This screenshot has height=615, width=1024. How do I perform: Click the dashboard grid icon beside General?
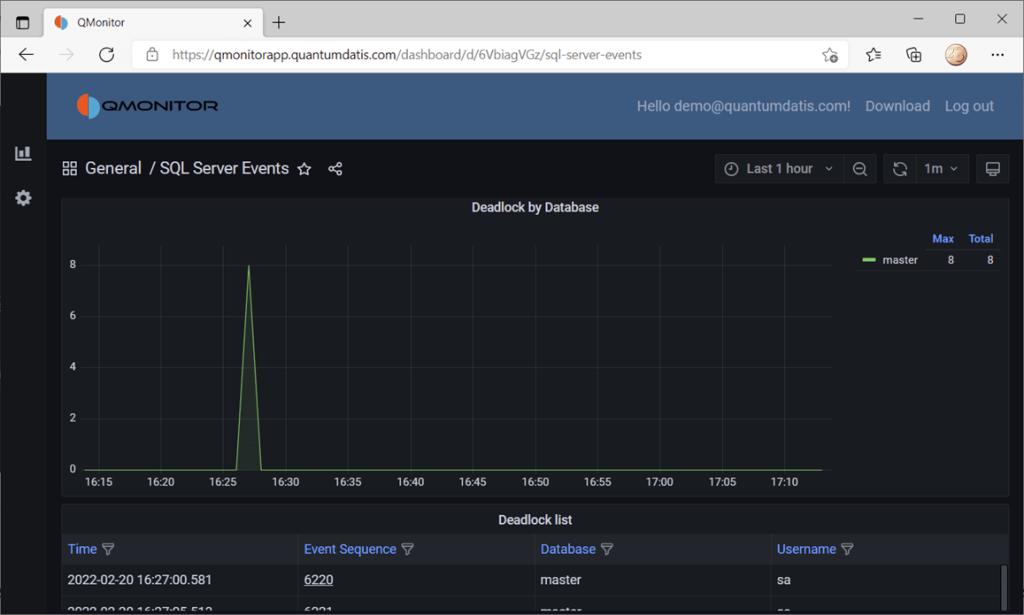(70, 169)
